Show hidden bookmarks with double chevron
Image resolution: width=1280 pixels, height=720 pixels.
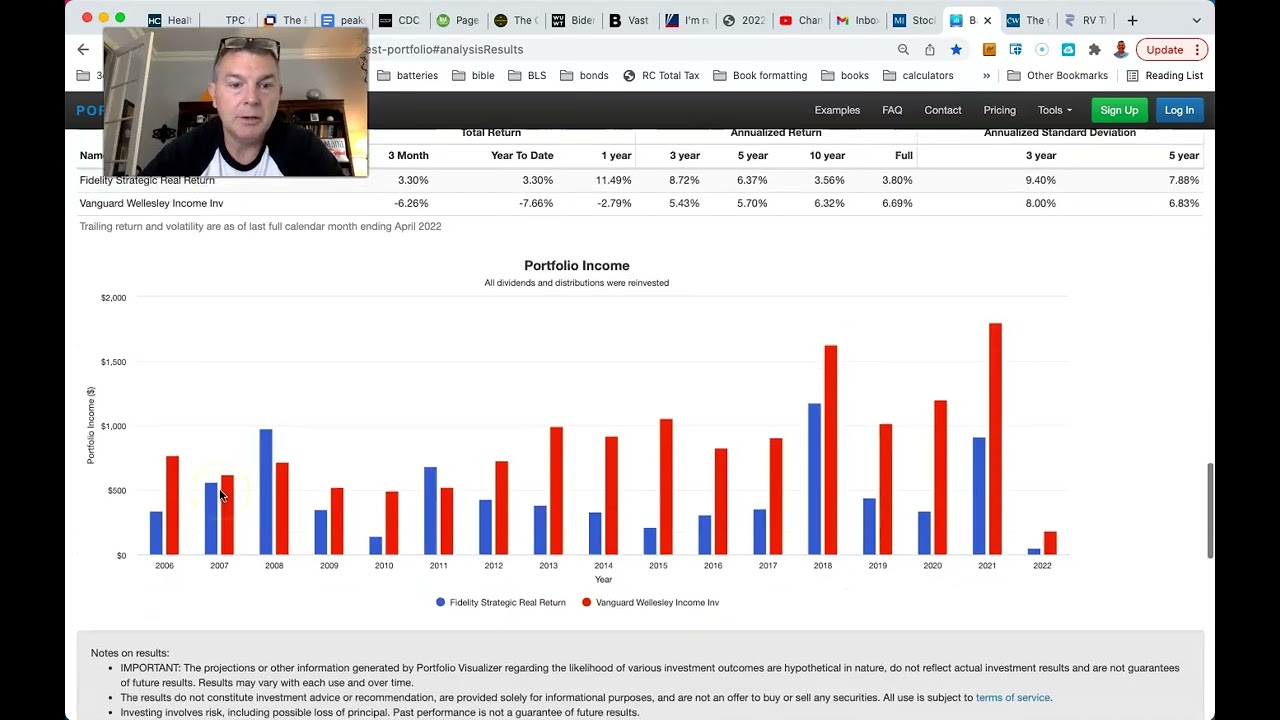click(986, 75)
